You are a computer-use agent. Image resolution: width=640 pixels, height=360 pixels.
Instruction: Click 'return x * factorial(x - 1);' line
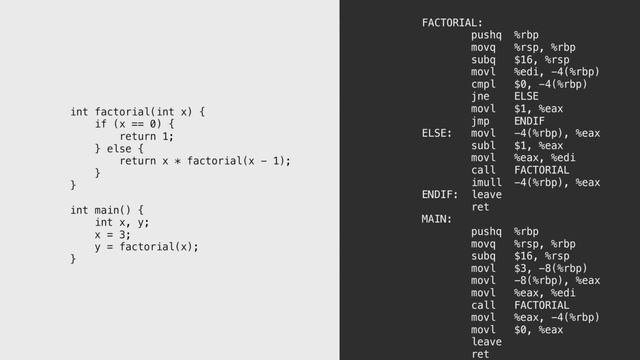pos(205,161)
